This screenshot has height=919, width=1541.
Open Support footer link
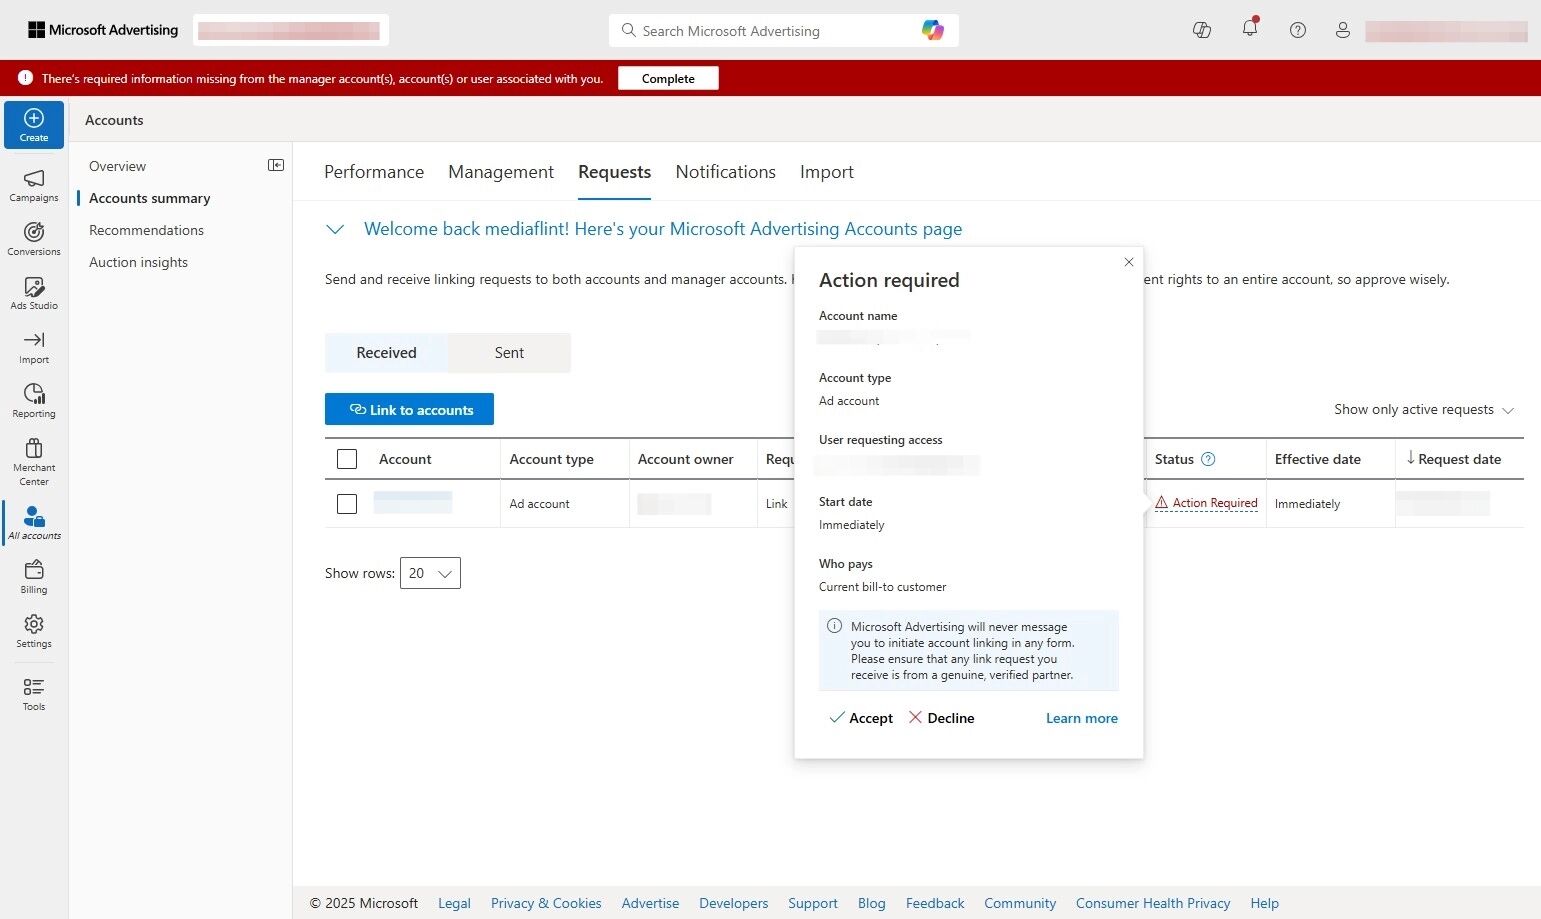coord(813,903)
